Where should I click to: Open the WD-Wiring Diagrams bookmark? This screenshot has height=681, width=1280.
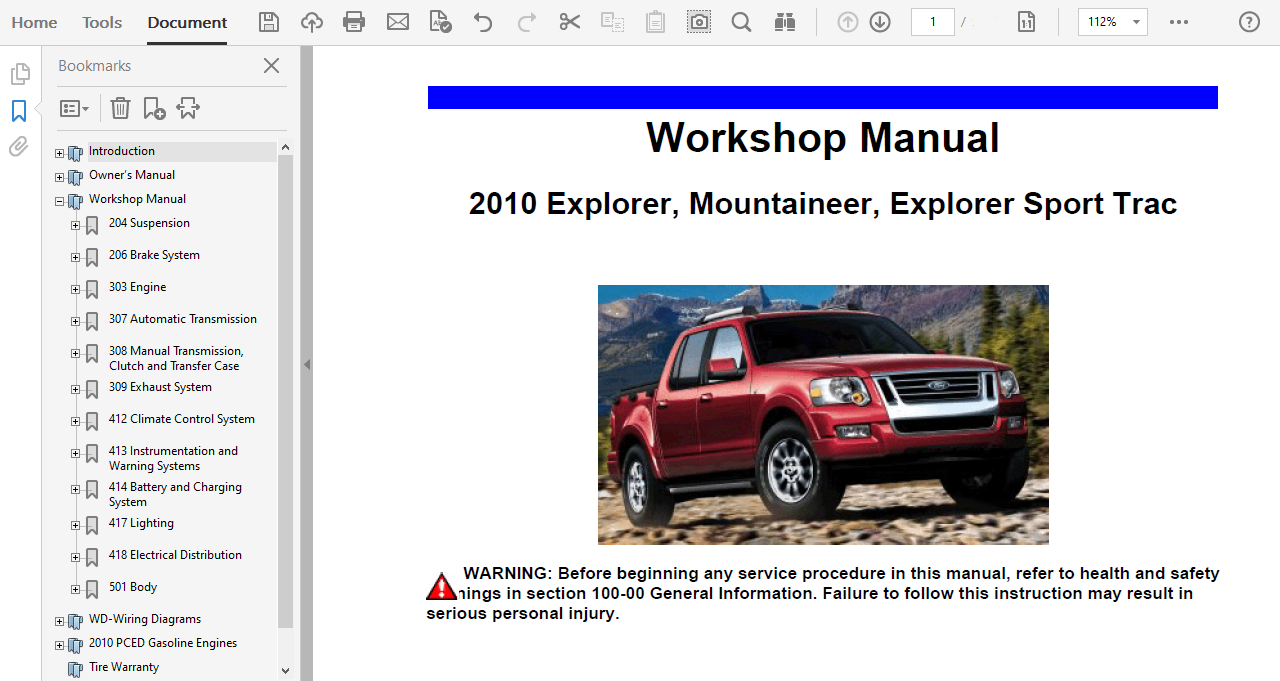[144, 619]
